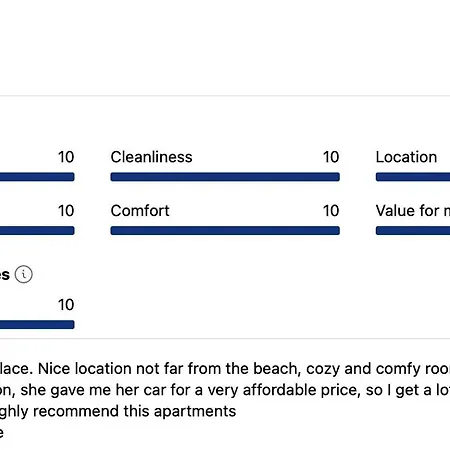450x450 pixels.
Task: Click the Comfort rating bar
Action: click(x=225, y=230)
